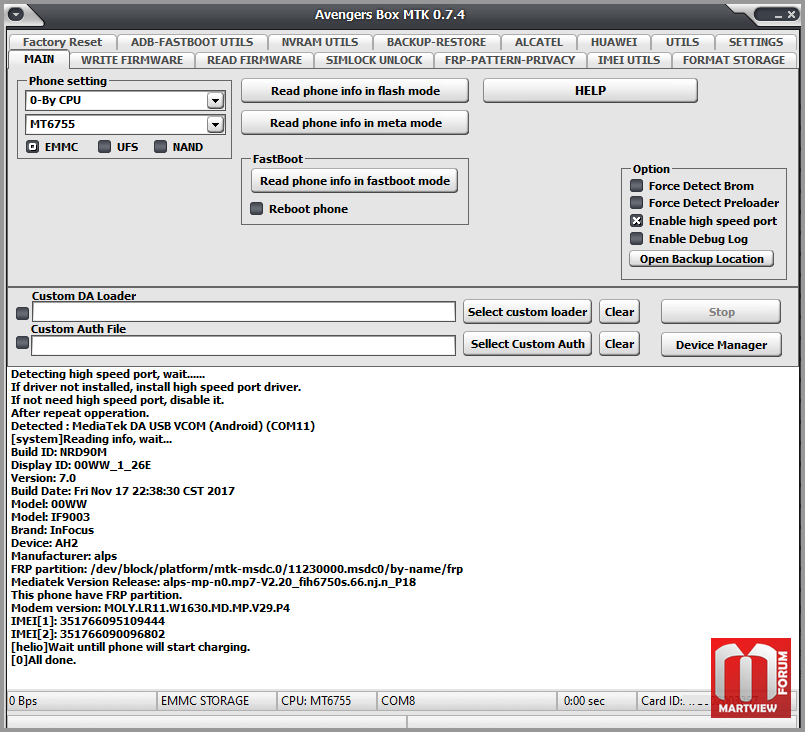Select the MAIN tab
The image size is (805, 732).
click(39, 60)
